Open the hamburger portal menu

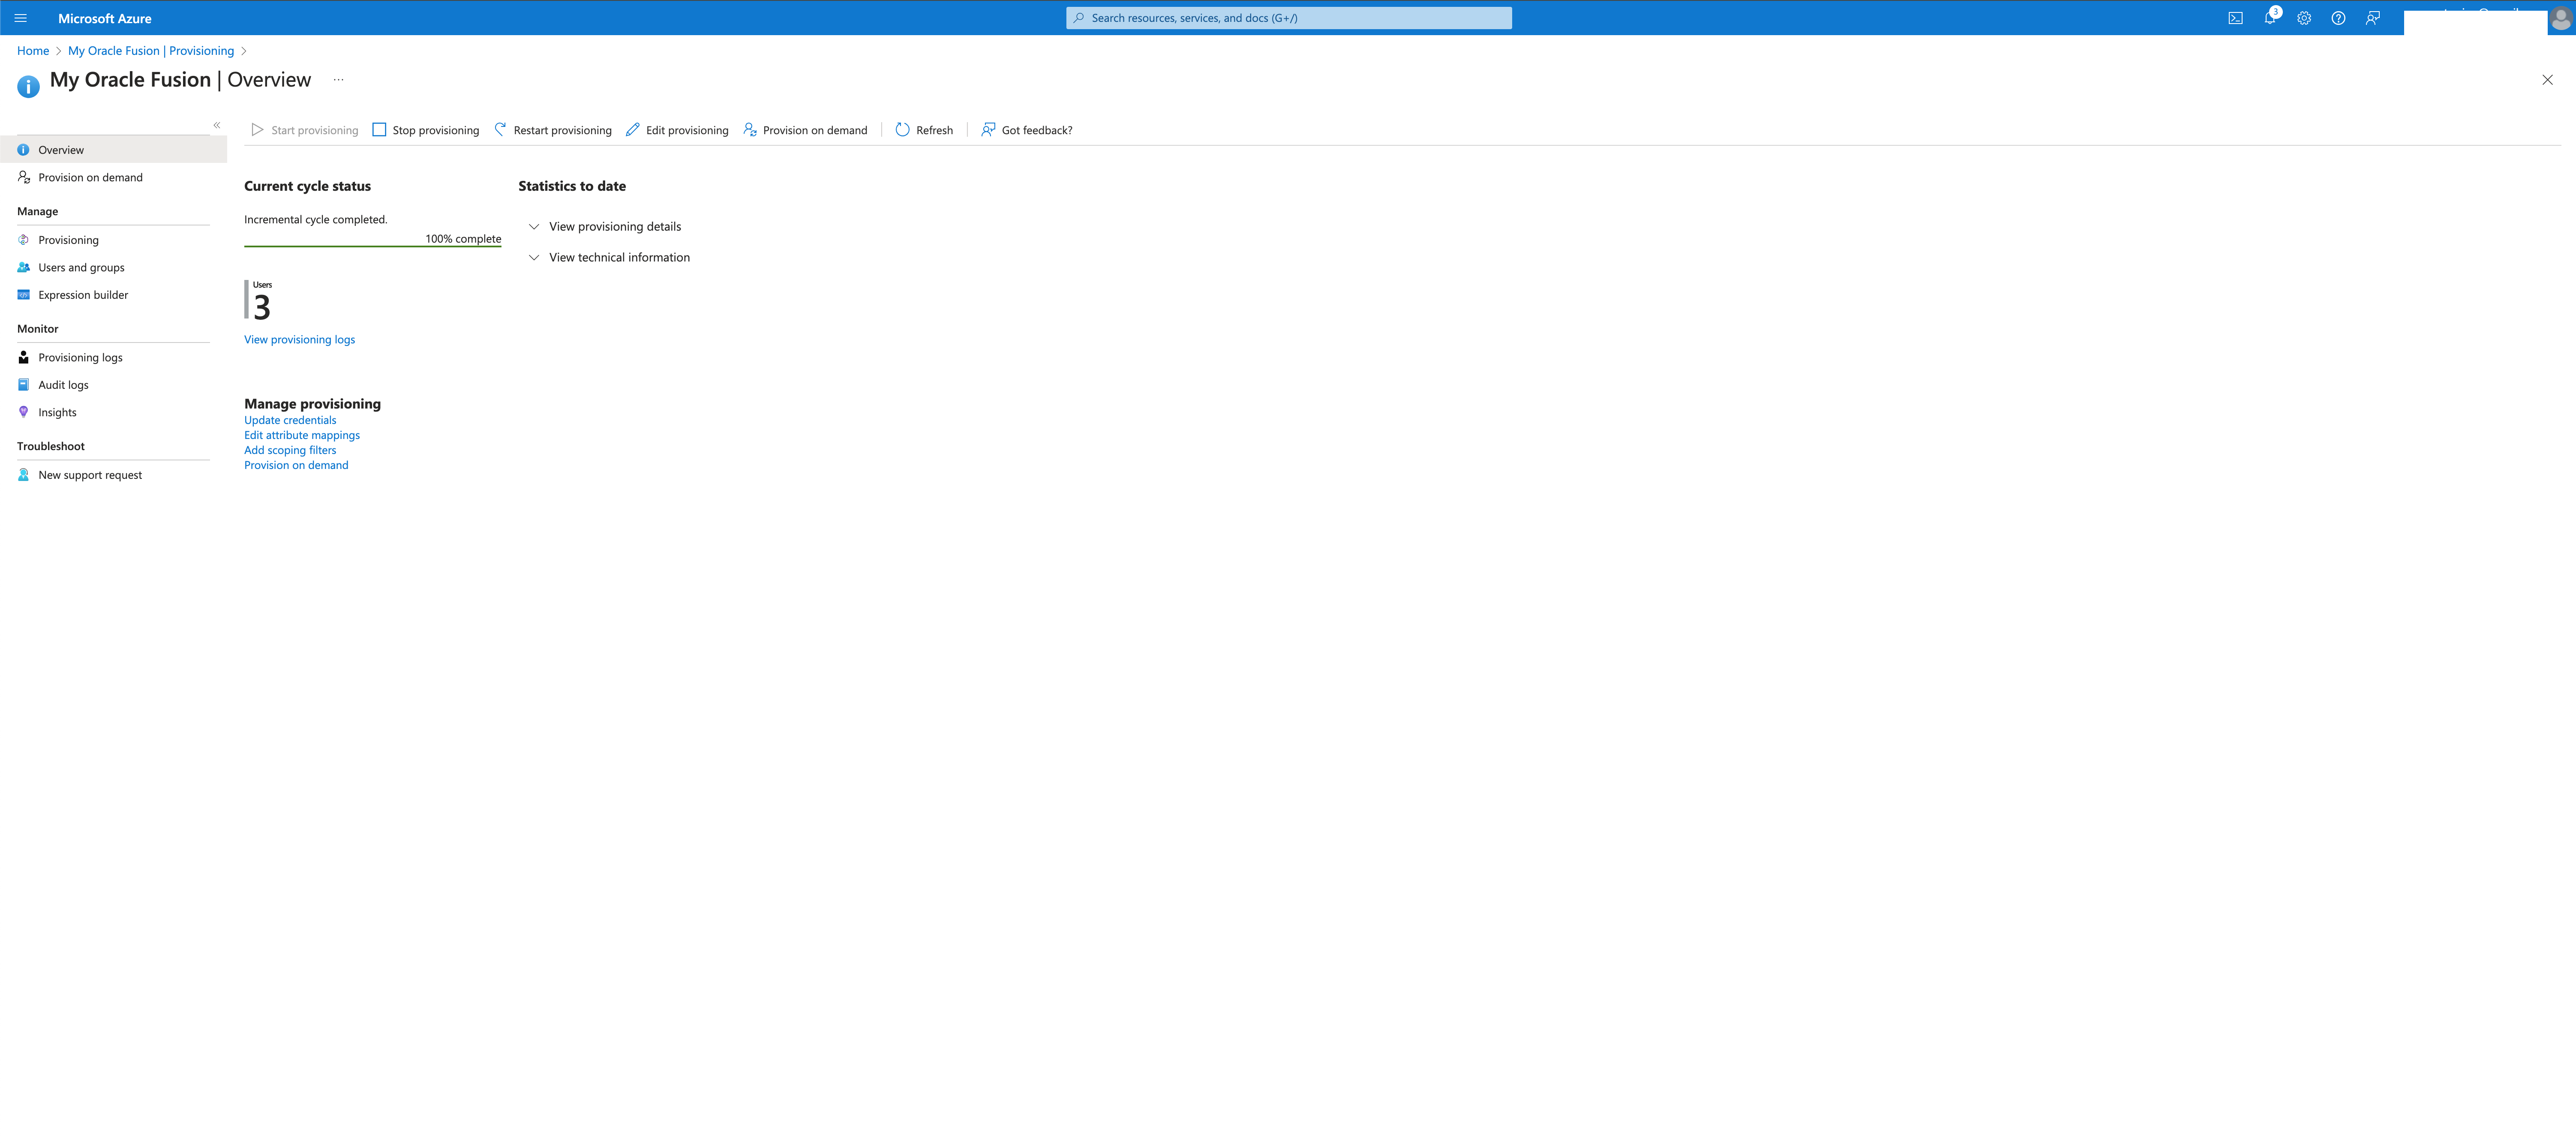click(20, 18)
